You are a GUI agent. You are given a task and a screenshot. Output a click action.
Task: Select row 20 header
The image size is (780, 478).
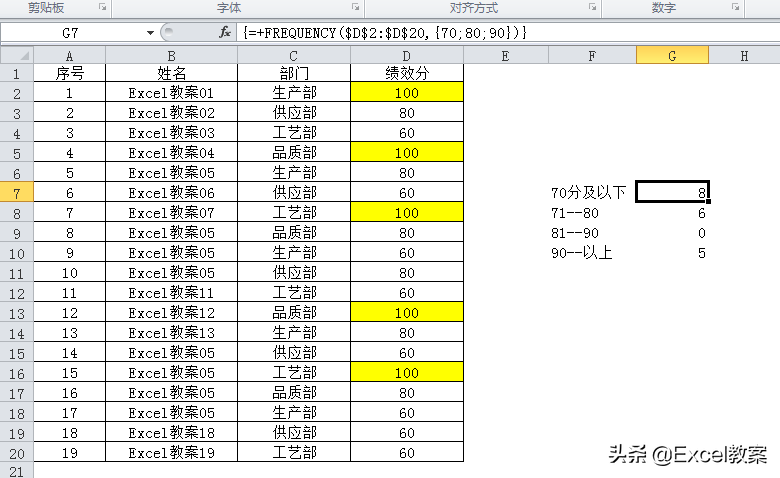click(17, 453)
